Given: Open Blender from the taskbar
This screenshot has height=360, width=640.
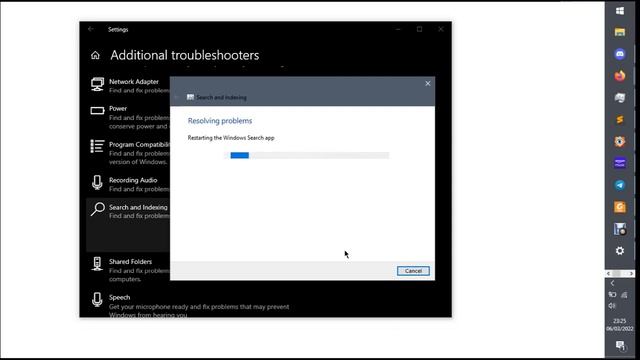Looking at the screenshot, I should point(620,141).
